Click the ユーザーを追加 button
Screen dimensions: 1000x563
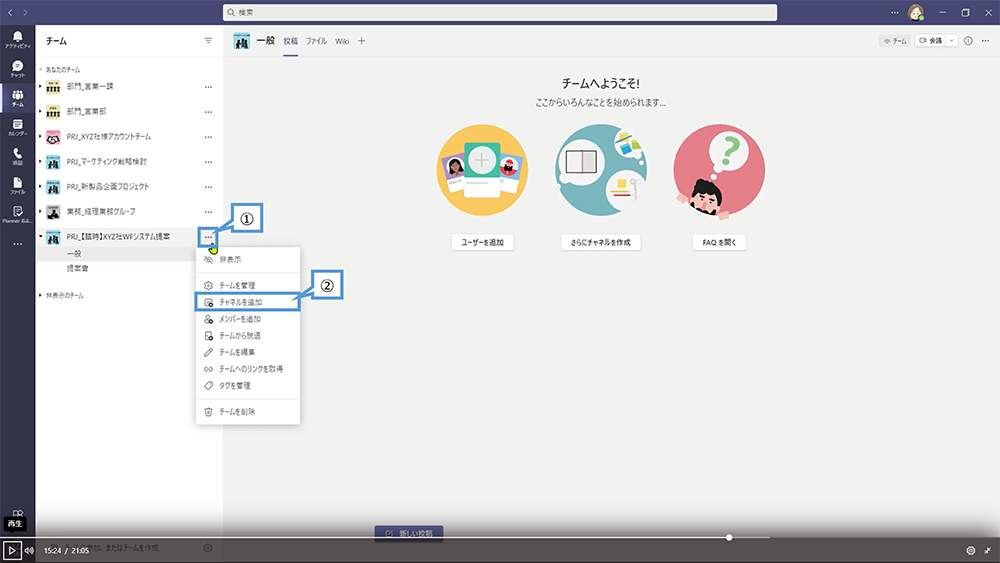(482, 243)
